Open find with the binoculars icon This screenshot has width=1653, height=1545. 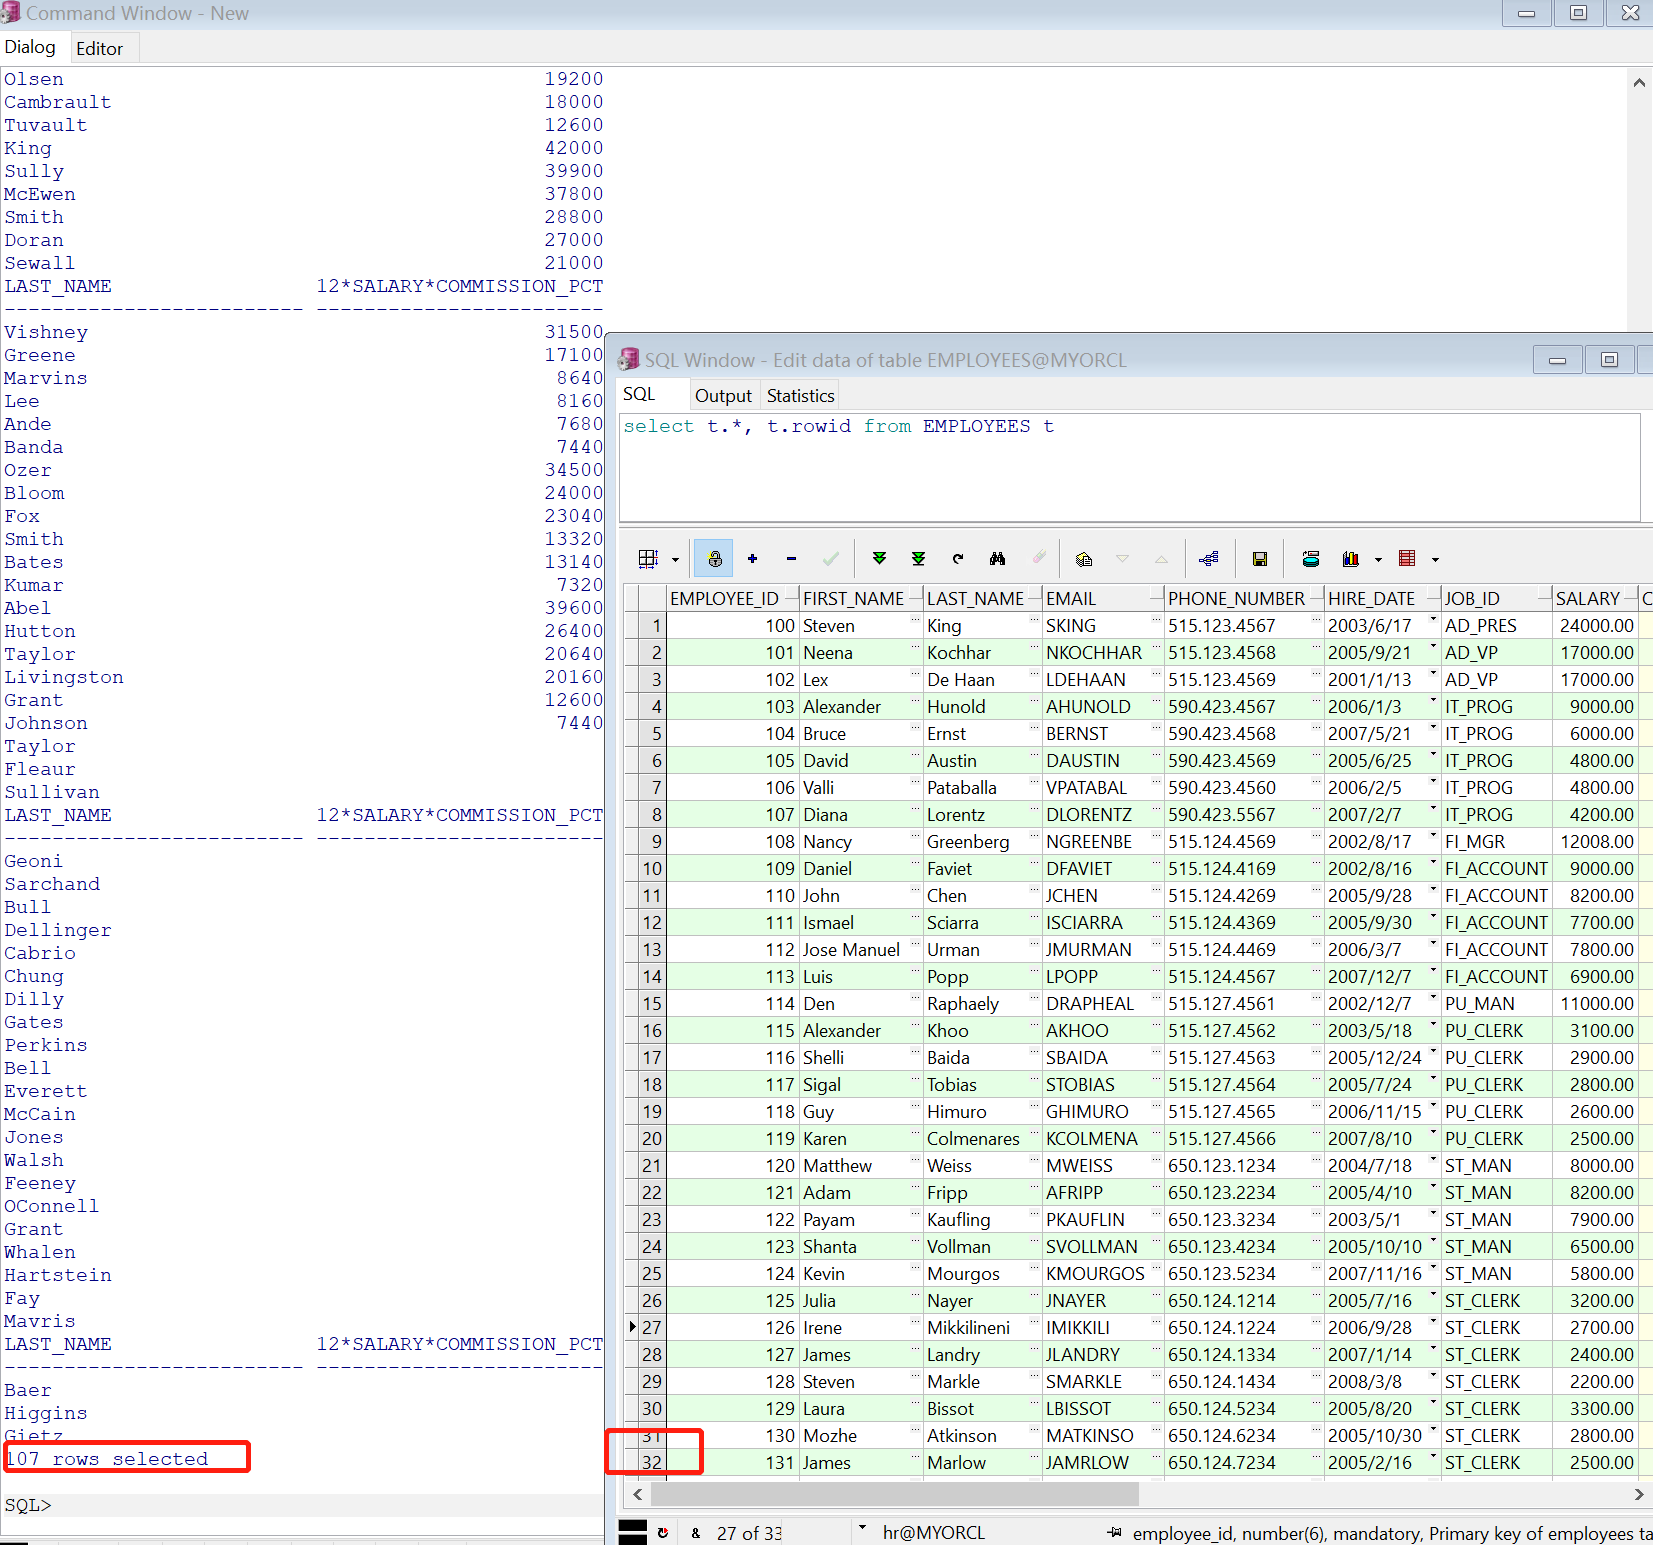pyautogui.click(x=997, y=559)
